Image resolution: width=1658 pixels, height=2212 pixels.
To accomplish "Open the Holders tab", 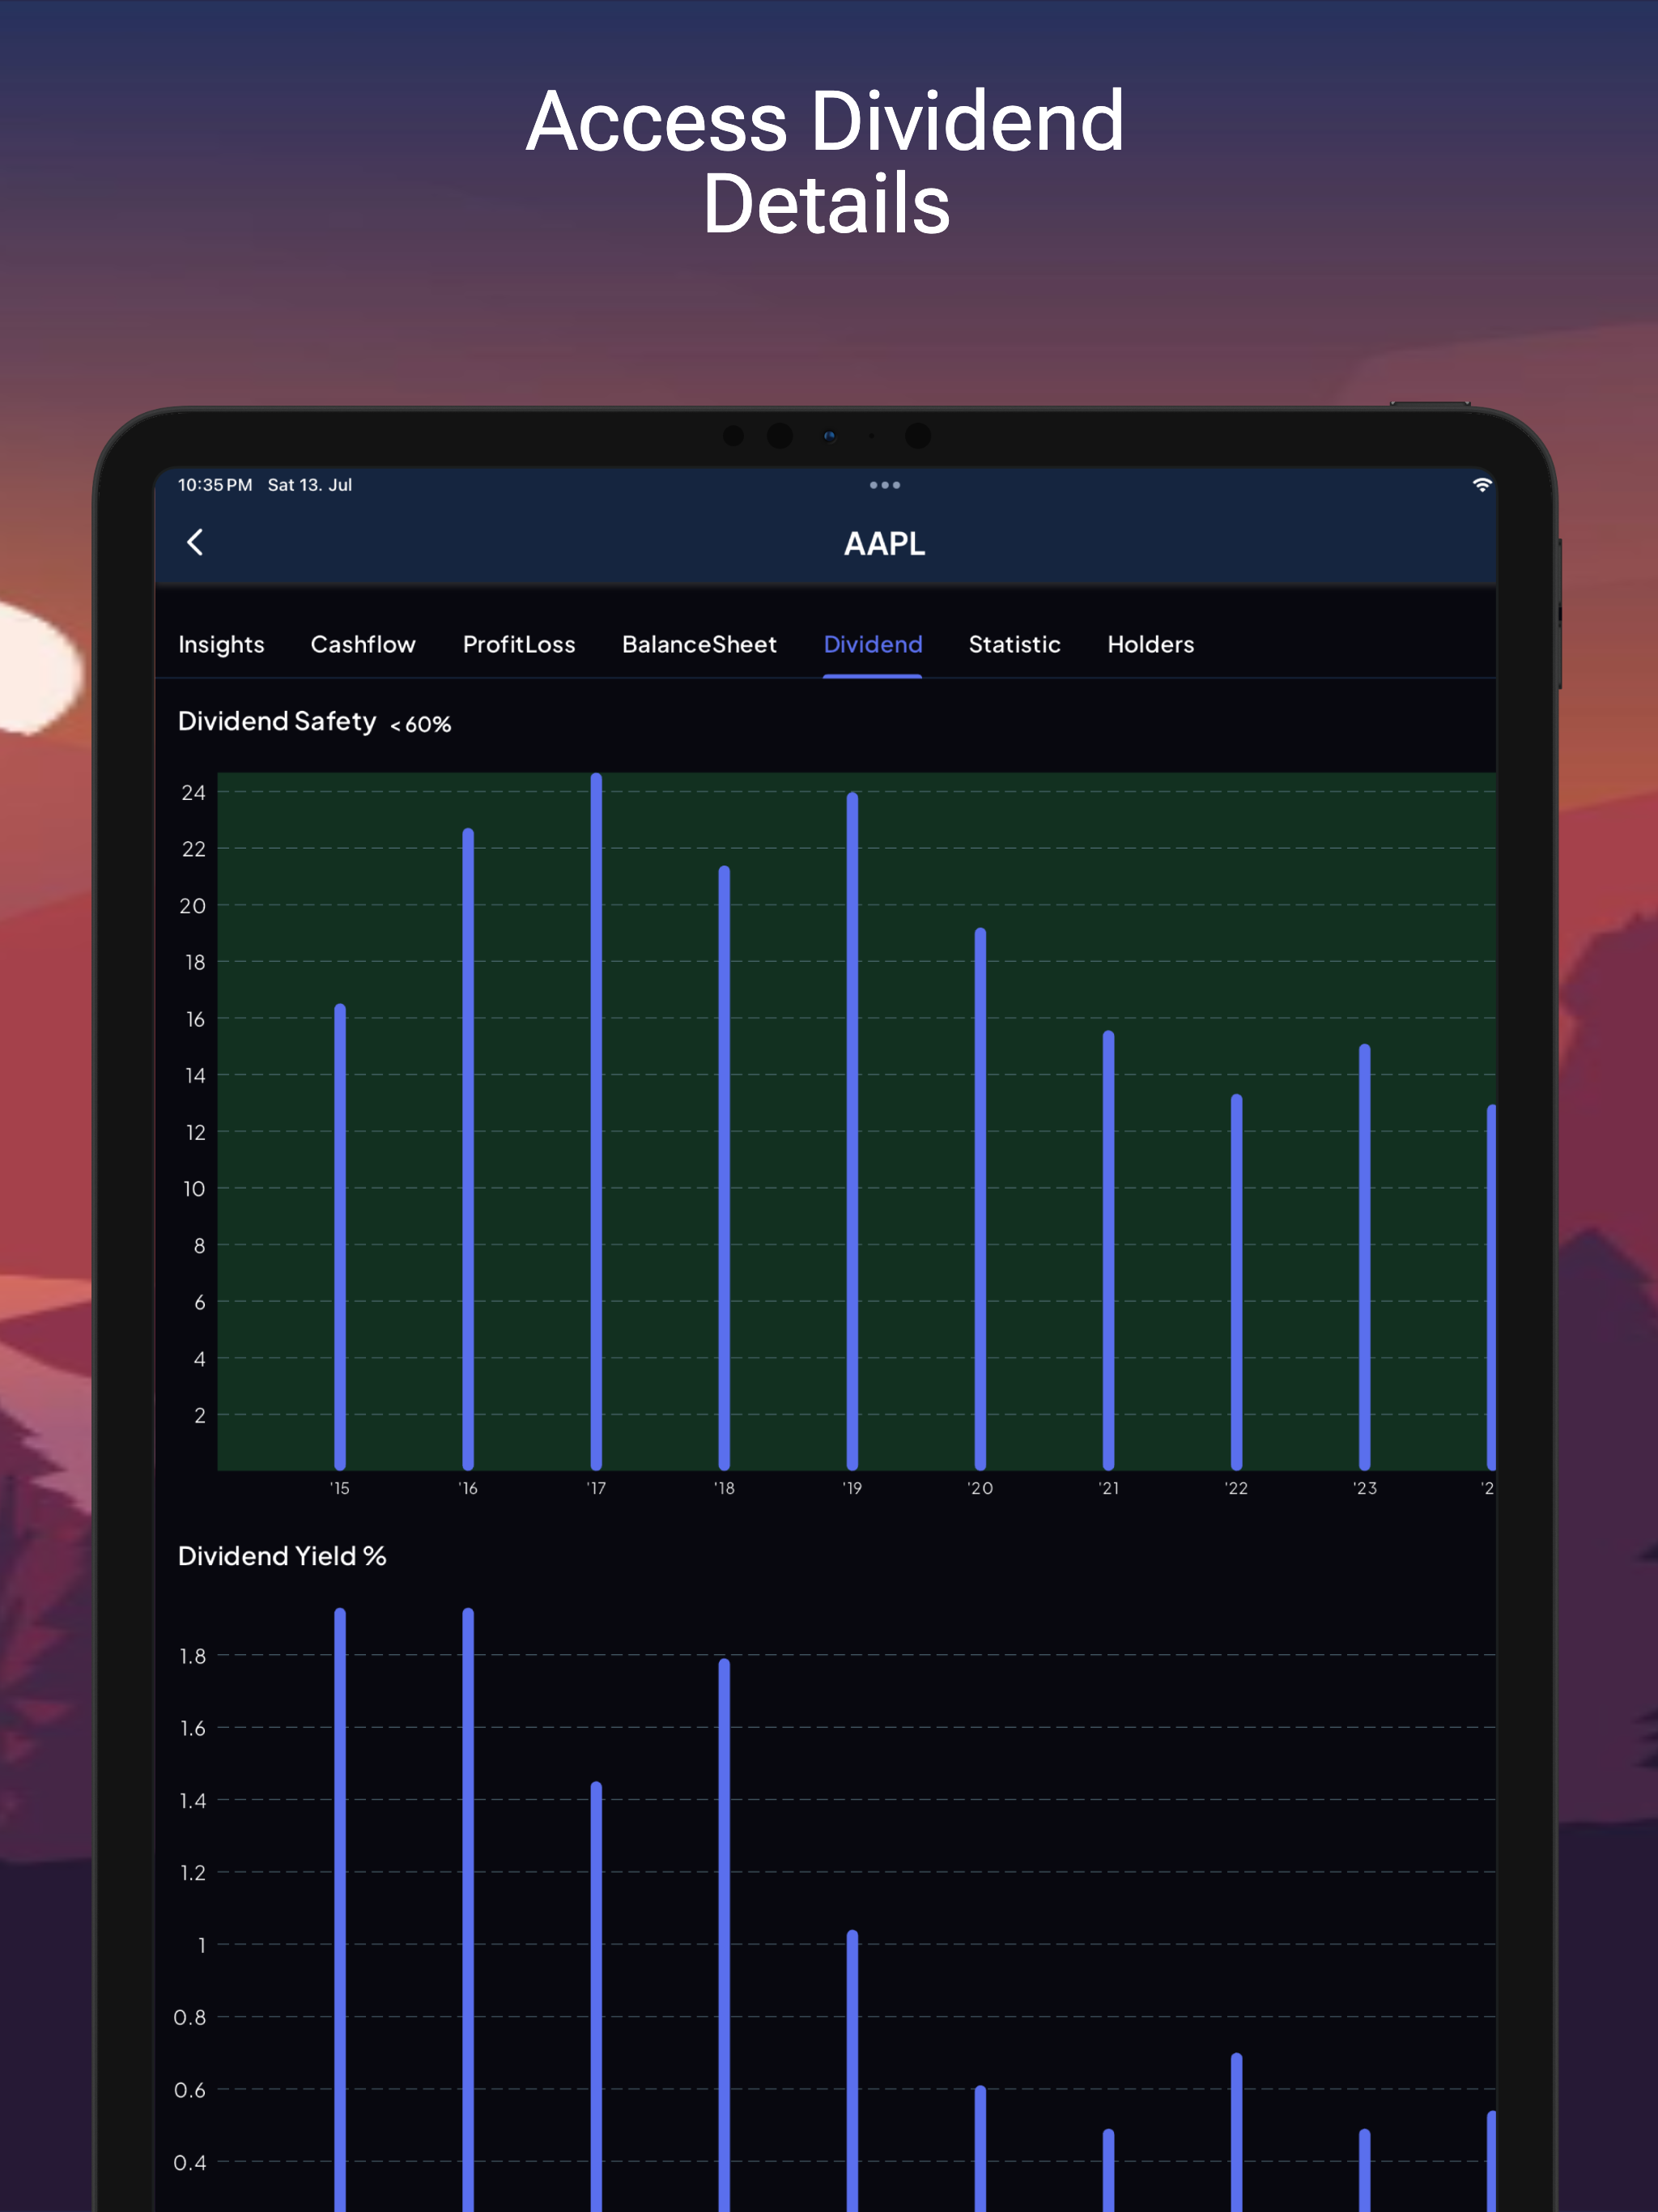I will pos(1150,644).
